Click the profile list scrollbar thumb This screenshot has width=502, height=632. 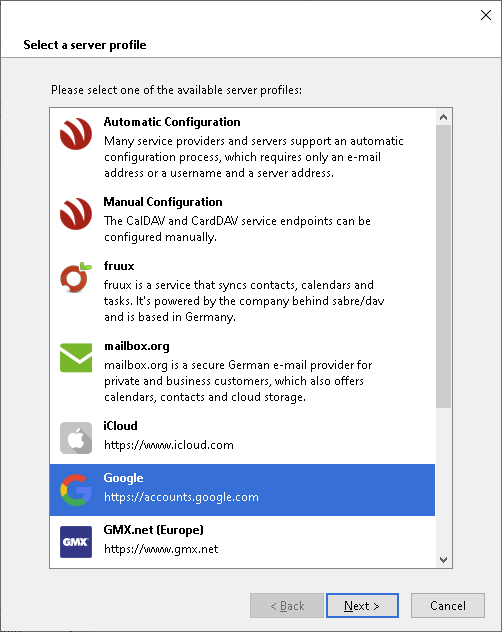pos(444,266)
